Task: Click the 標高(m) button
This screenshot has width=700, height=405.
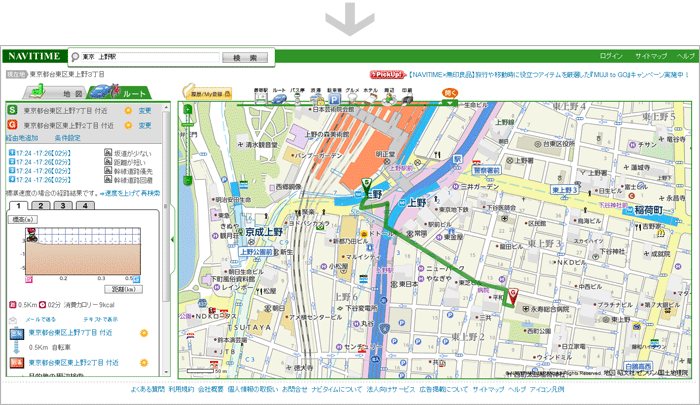Action: (x=23, y=220)
